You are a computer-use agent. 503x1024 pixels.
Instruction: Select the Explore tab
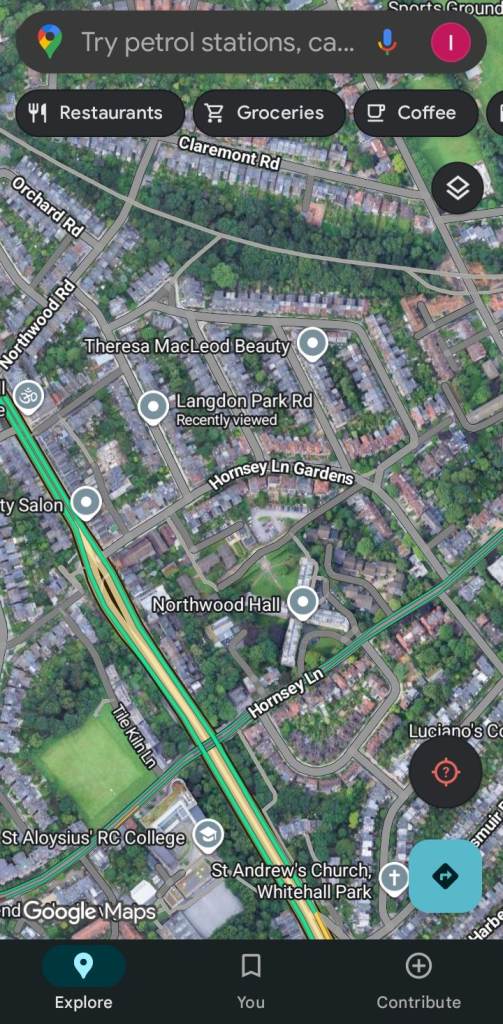coord(84,981)
